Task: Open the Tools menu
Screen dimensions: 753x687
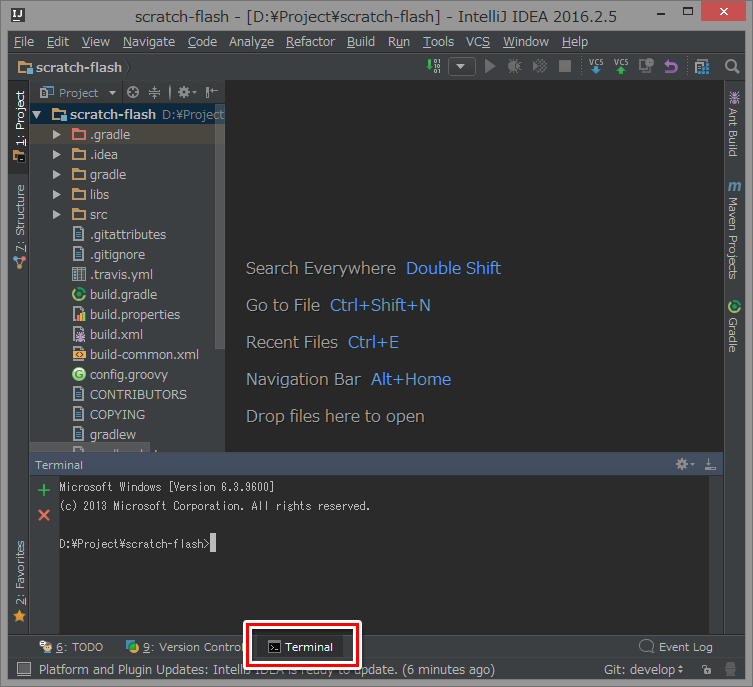Action: point(438,42)
